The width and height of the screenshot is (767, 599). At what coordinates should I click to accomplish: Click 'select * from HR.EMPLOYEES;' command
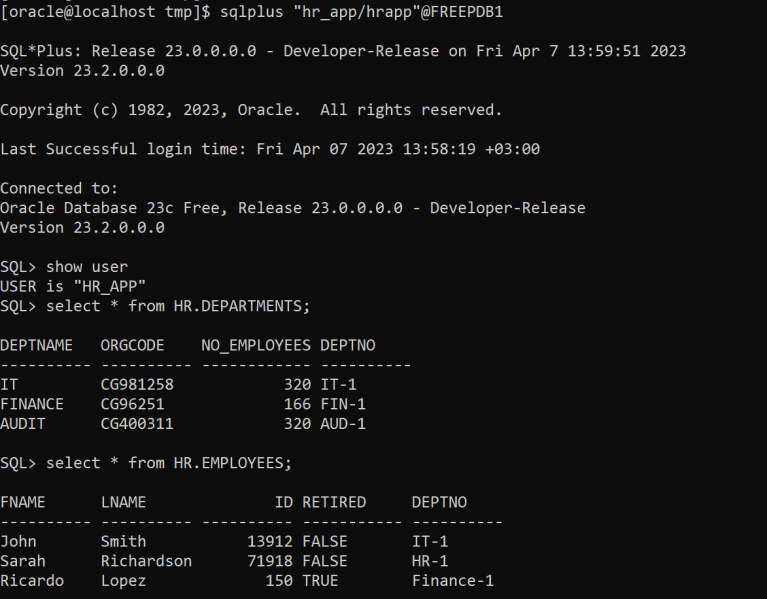(x=169, y=463)
